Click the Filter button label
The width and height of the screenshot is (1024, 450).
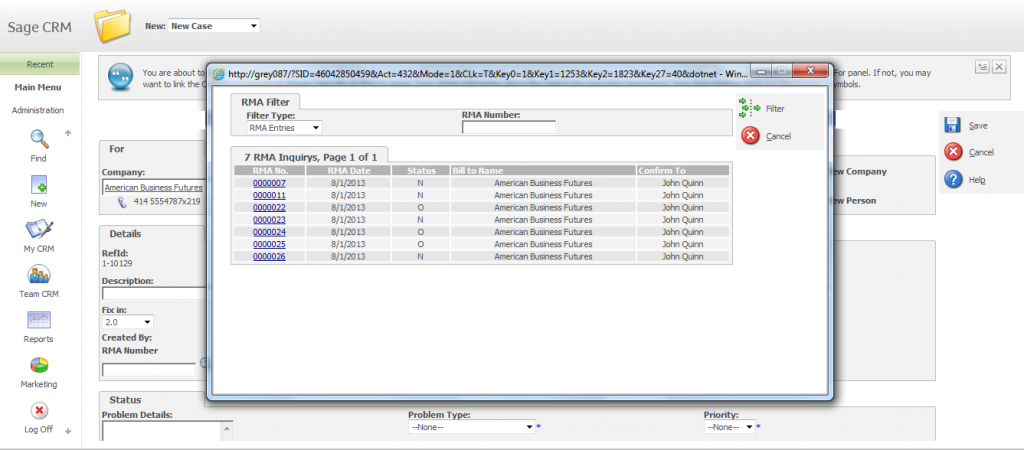coord(775,108)
